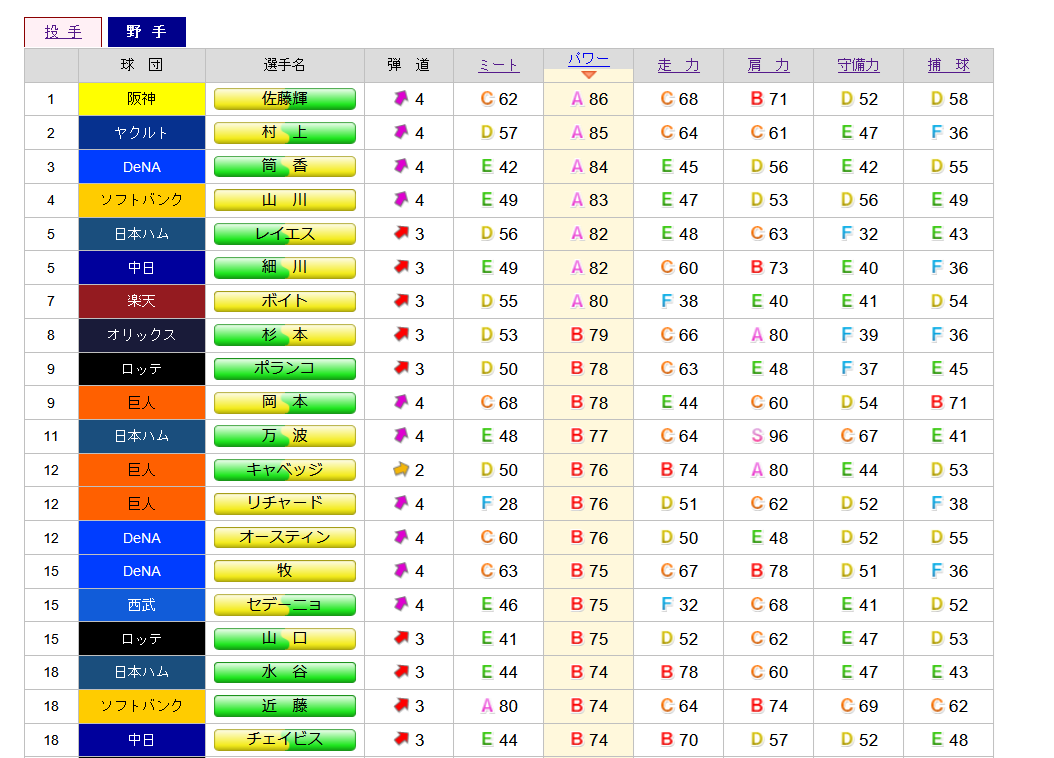Sort table by ミート column
This screenshot has width=1054, height=758.
[x=498, y=65]
